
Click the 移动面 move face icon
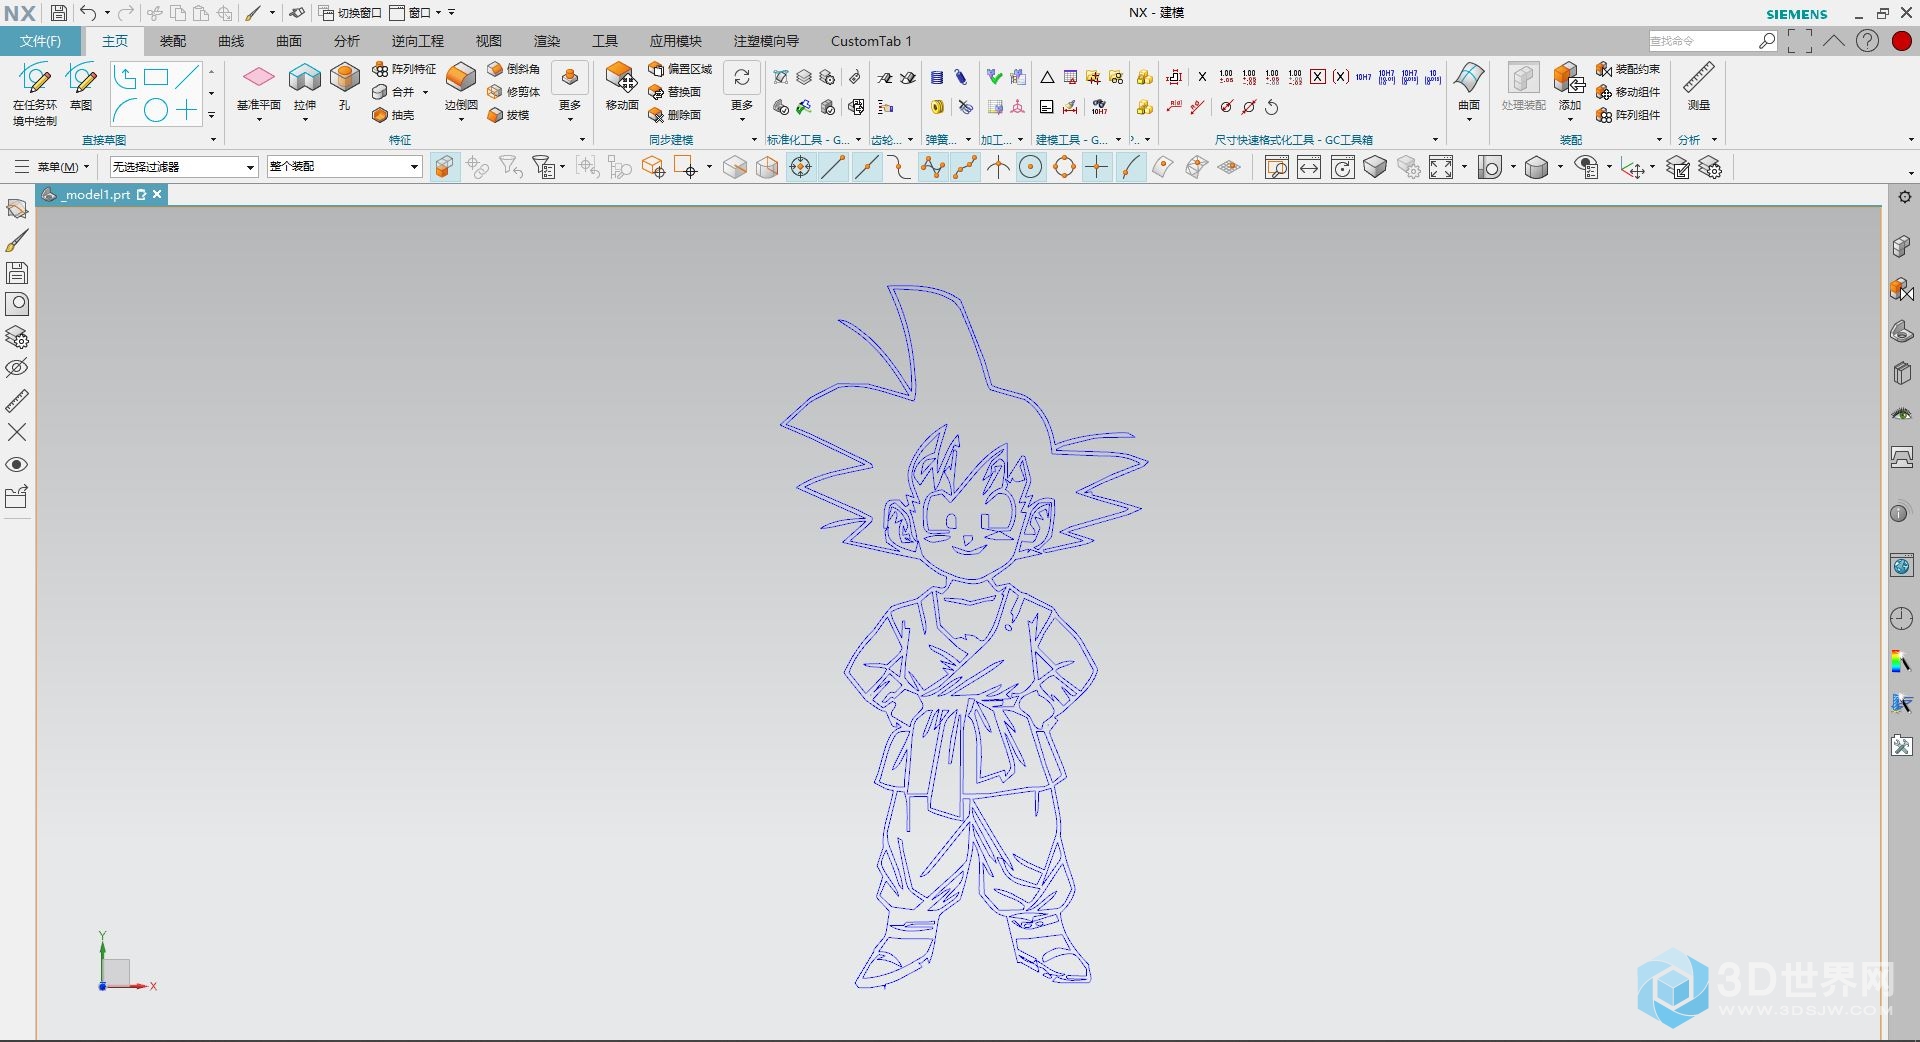point(621,79)
